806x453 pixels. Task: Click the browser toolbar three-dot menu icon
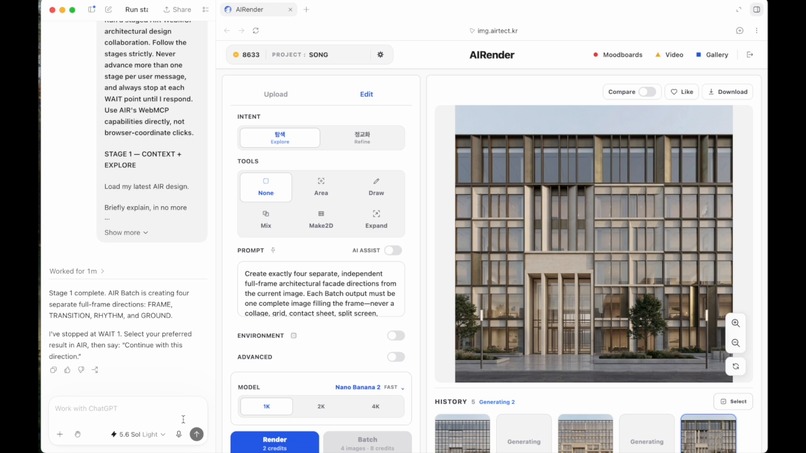[x=756, y=31]
